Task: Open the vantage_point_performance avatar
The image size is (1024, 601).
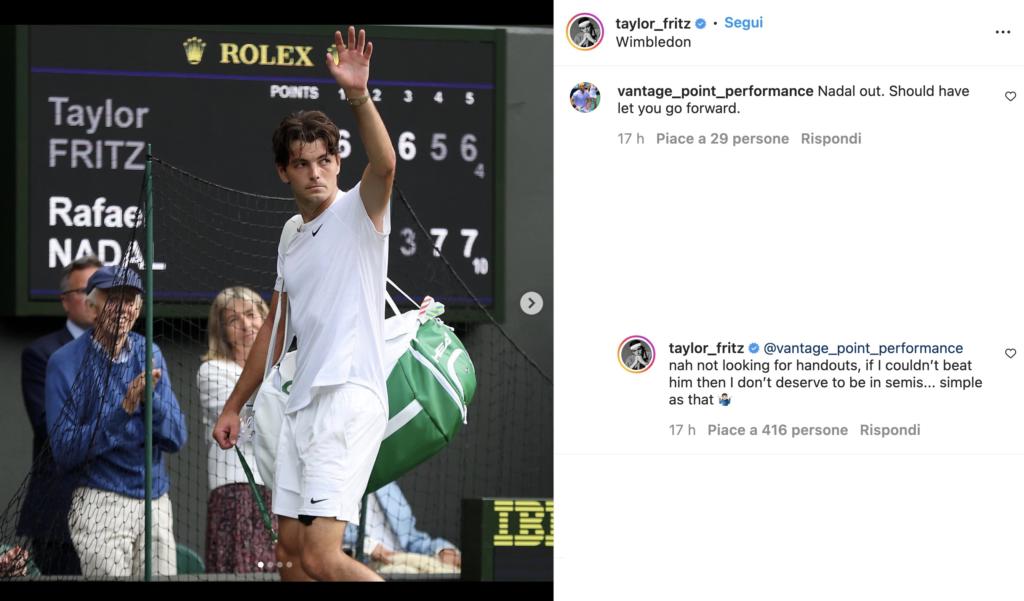Action: click(x=584, y=97)
